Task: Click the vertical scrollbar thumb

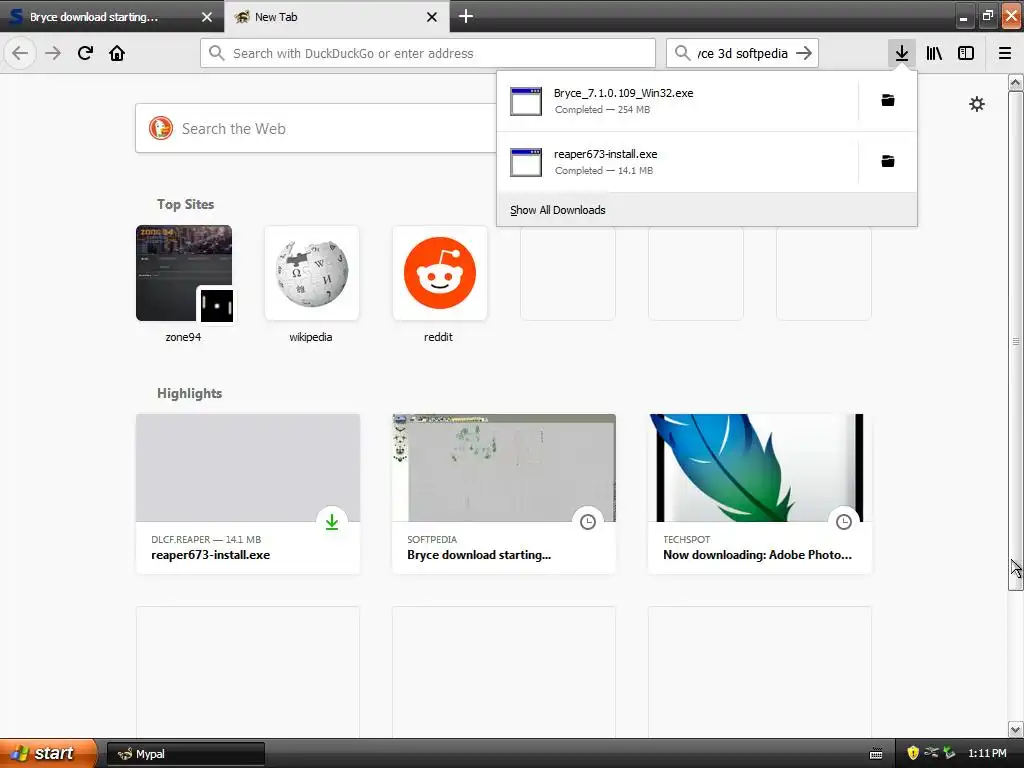Action: (1015, 341)
